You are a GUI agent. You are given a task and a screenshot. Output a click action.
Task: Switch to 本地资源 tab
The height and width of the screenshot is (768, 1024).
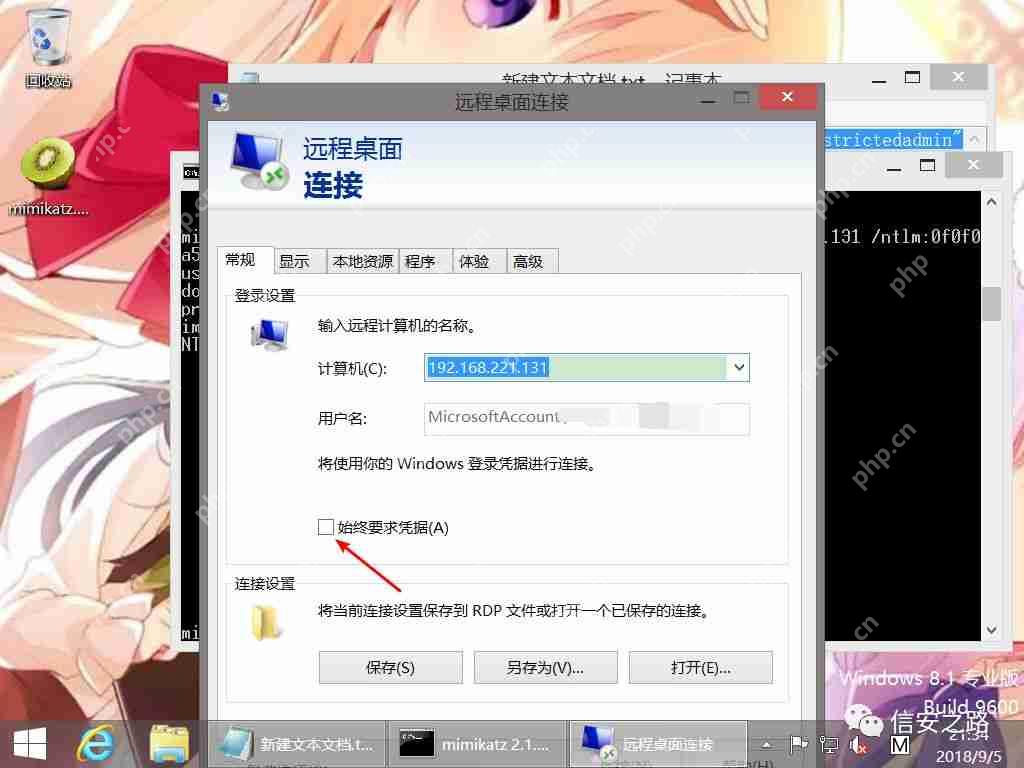coord(362,262)
